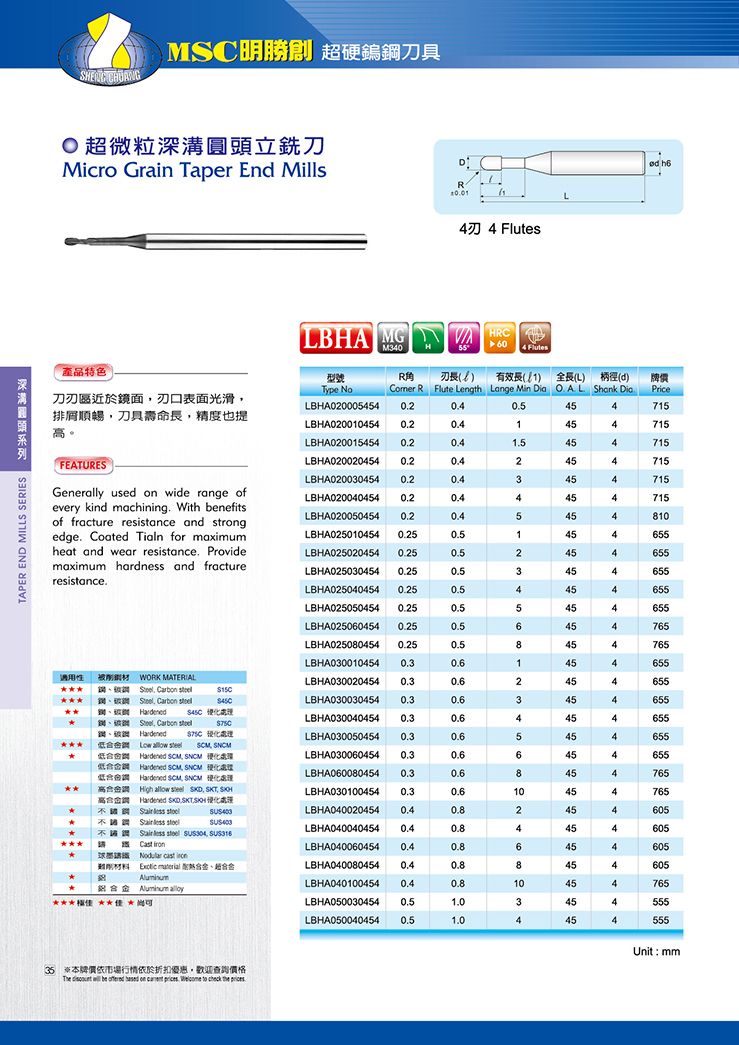The width and height of the screenshot is (739, 1045).
Task: Select the 'Exotic material' row
Action: pos(150,866)
